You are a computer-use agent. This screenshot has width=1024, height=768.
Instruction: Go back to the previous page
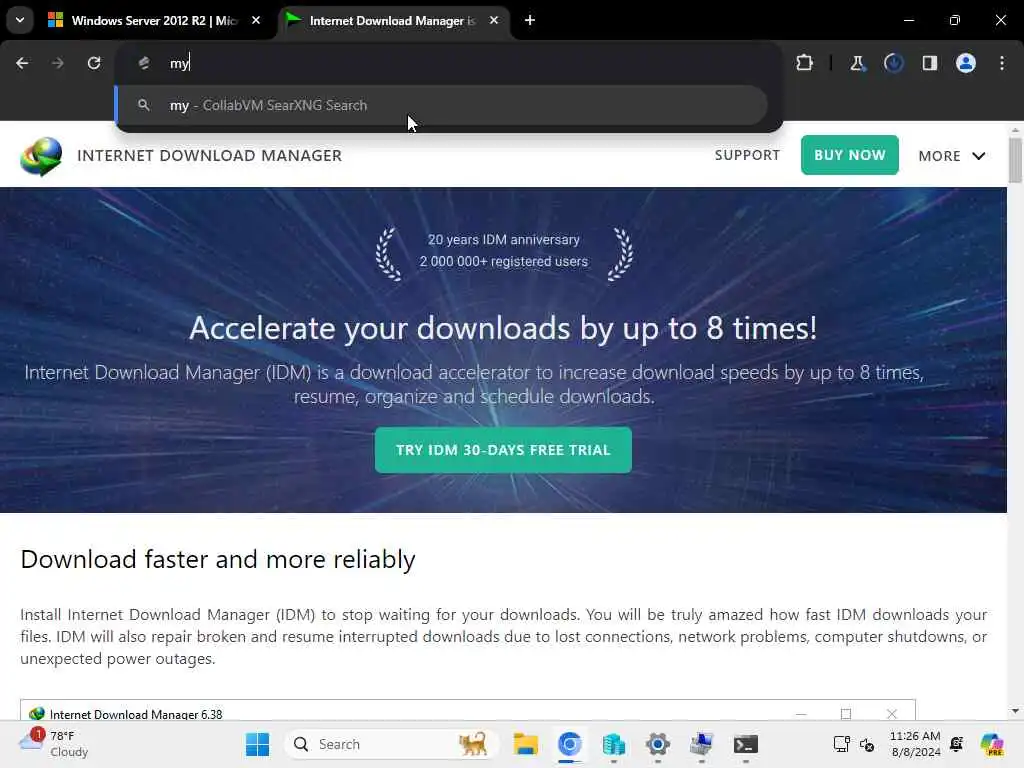pyautogui.click(x=22, y=63)
